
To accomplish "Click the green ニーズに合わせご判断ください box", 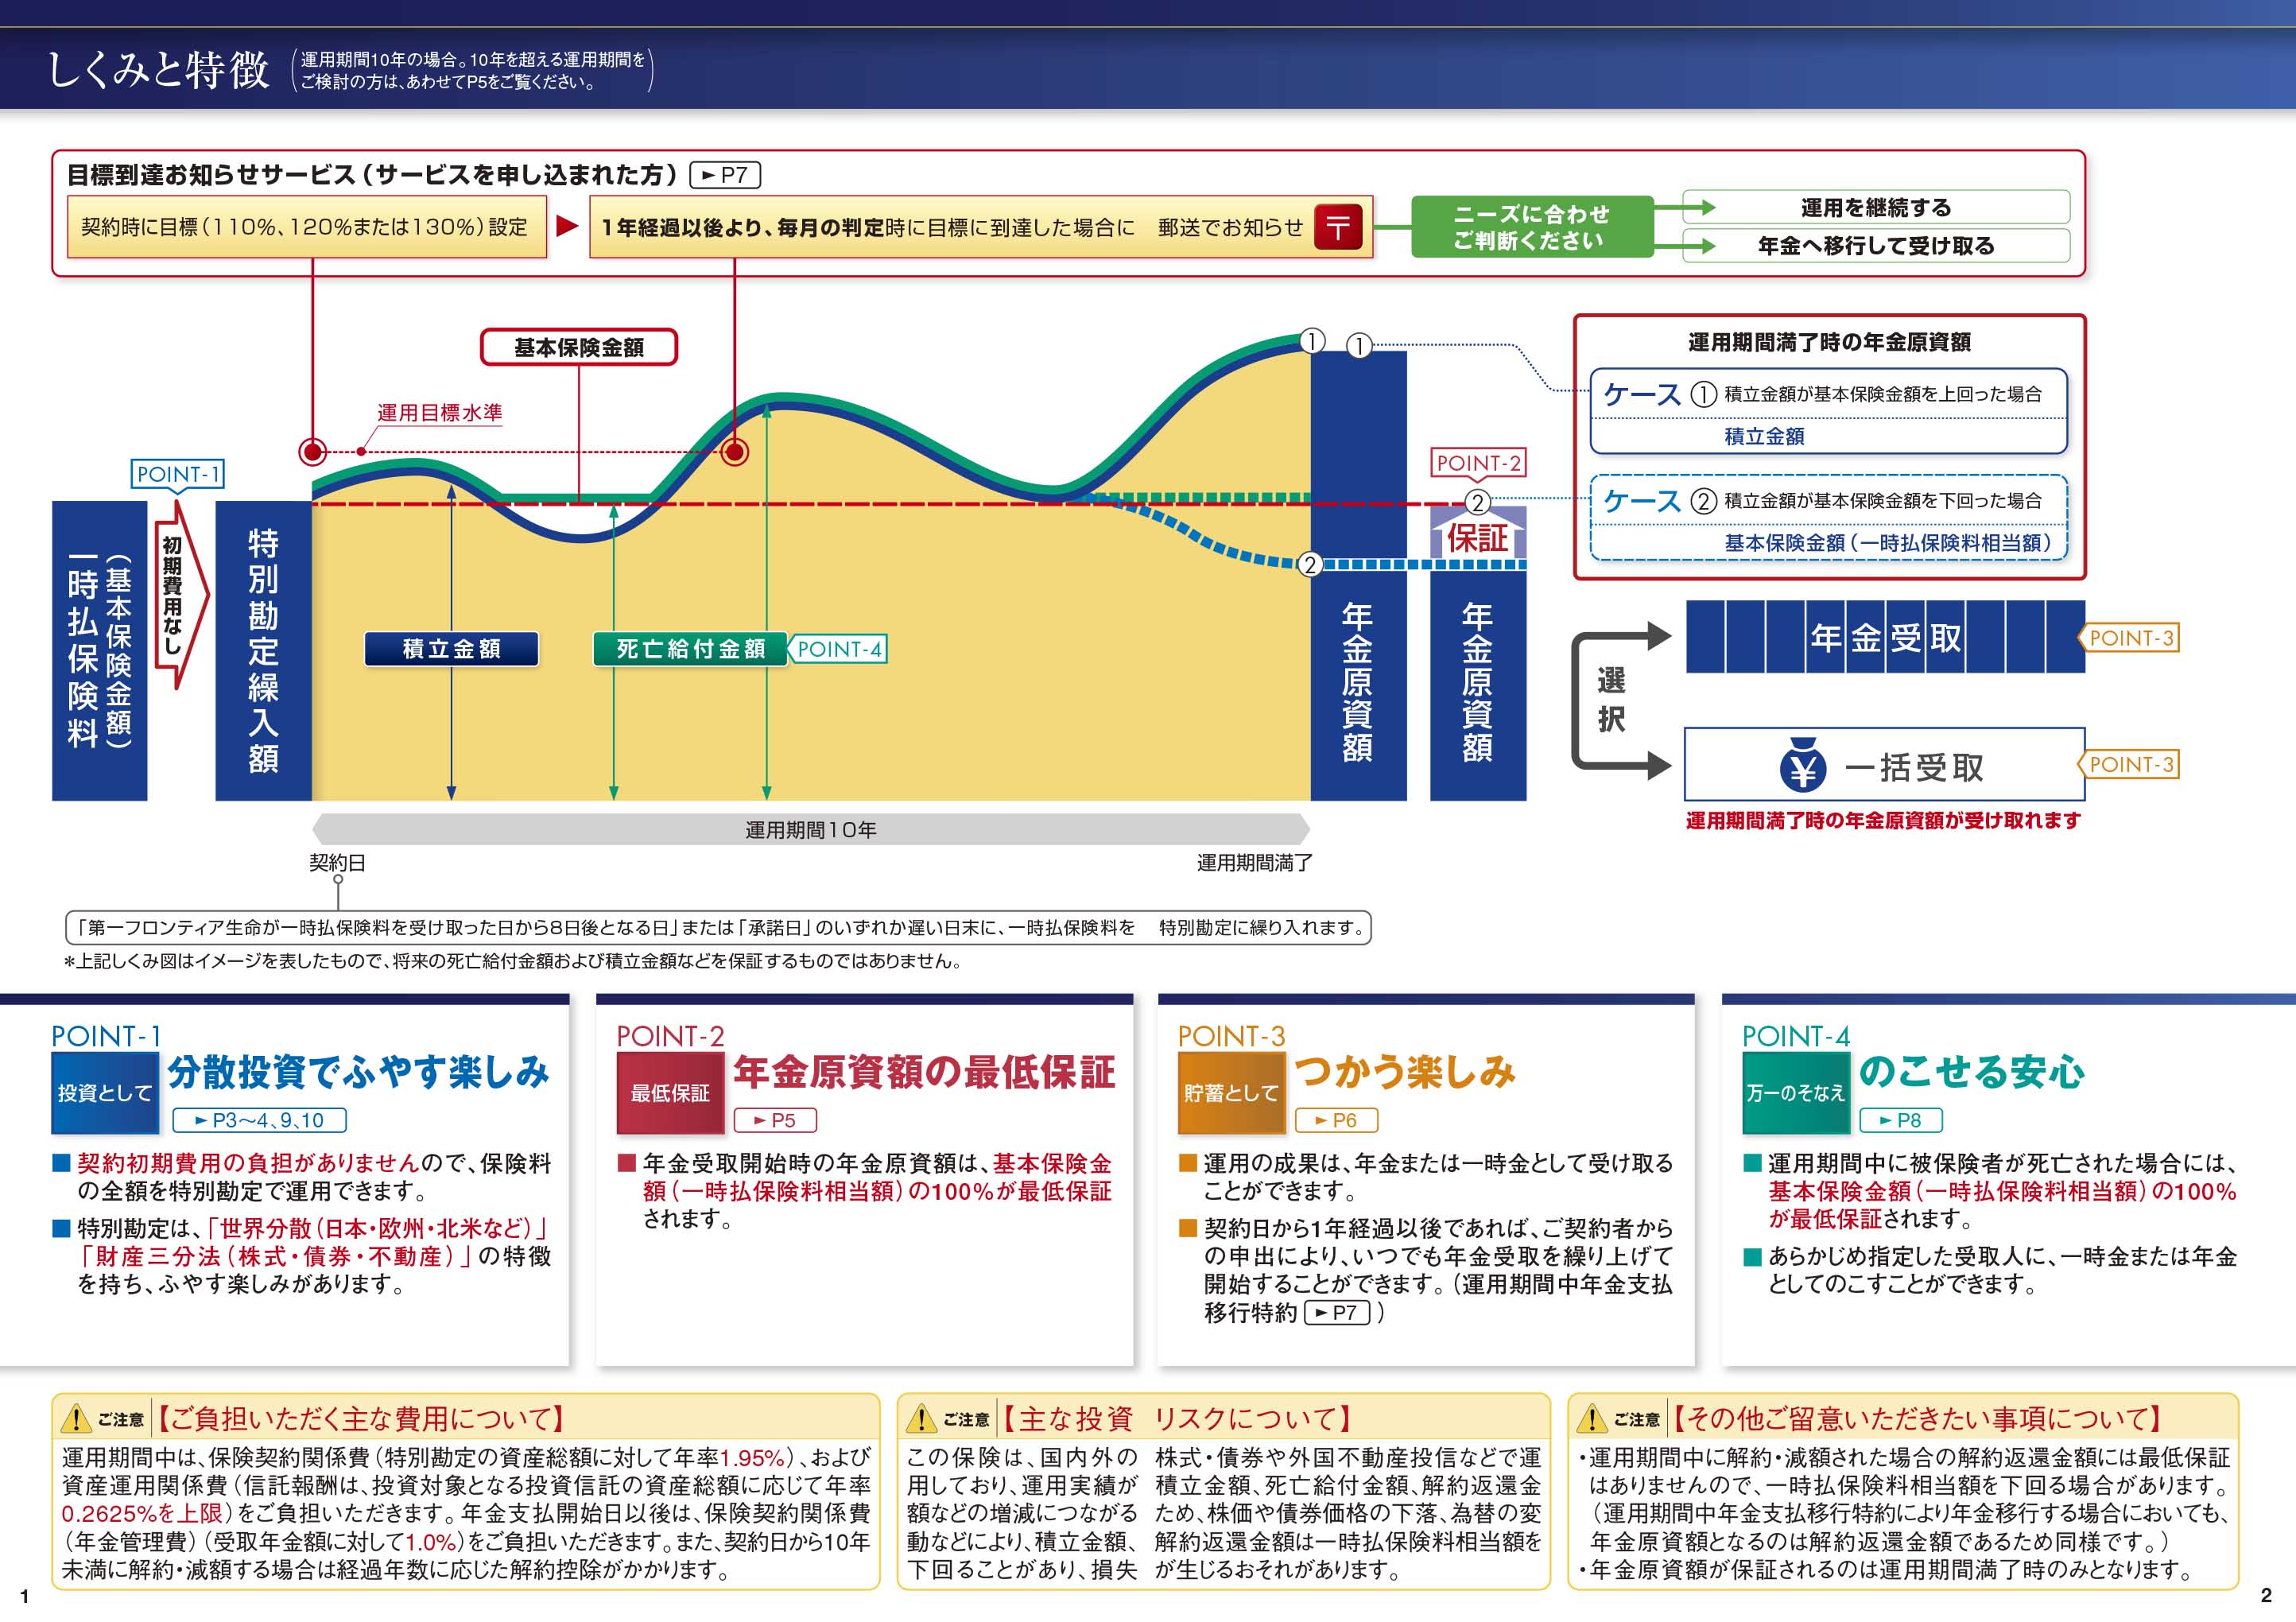I will (x=1532, y=226).
